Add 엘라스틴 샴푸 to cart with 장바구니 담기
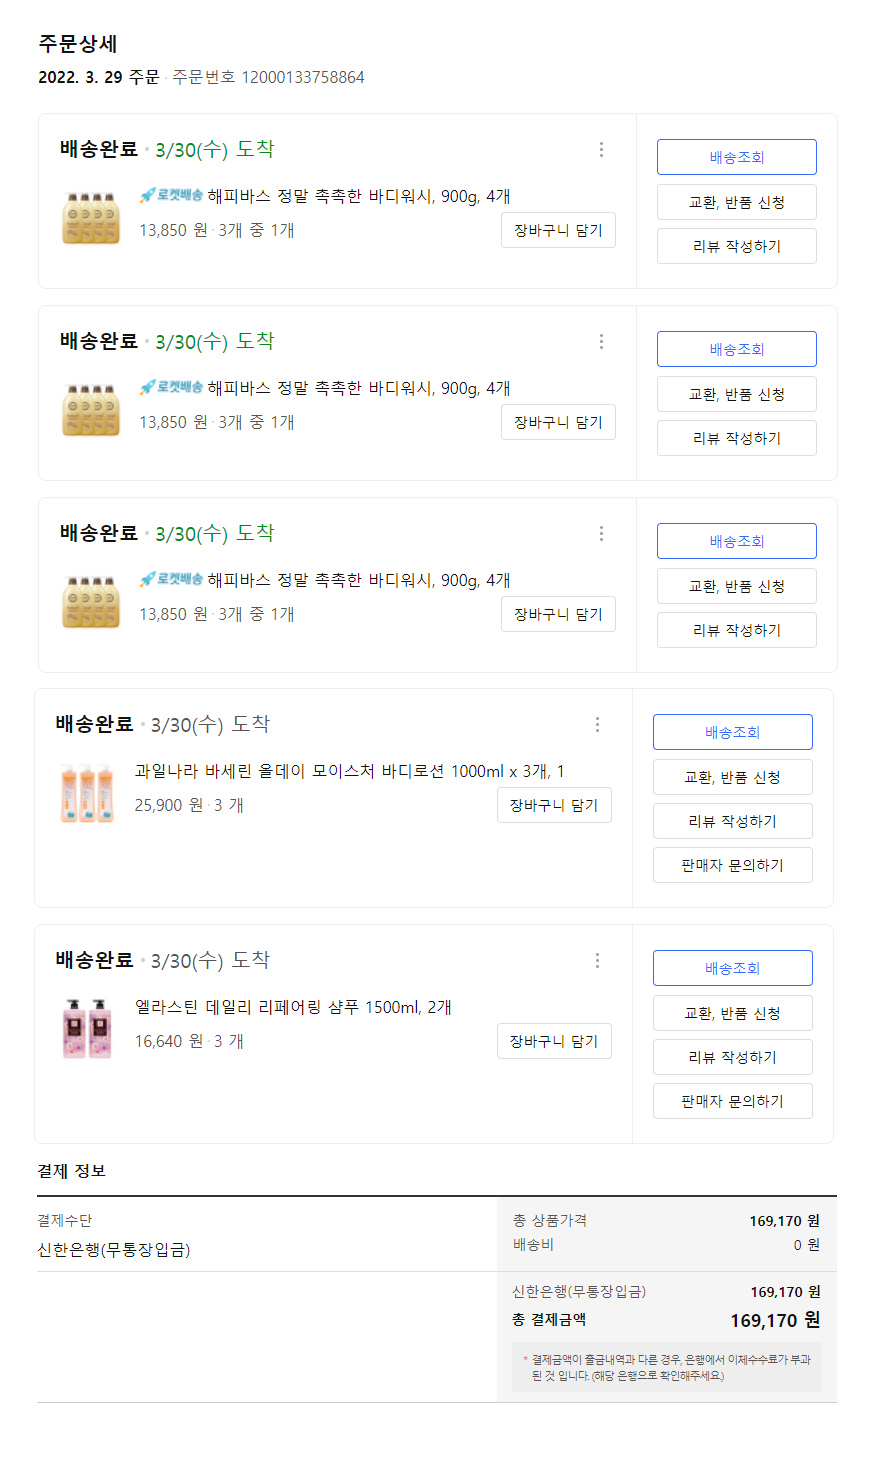The image size is (887, 1460). (x=554, y=1041)
